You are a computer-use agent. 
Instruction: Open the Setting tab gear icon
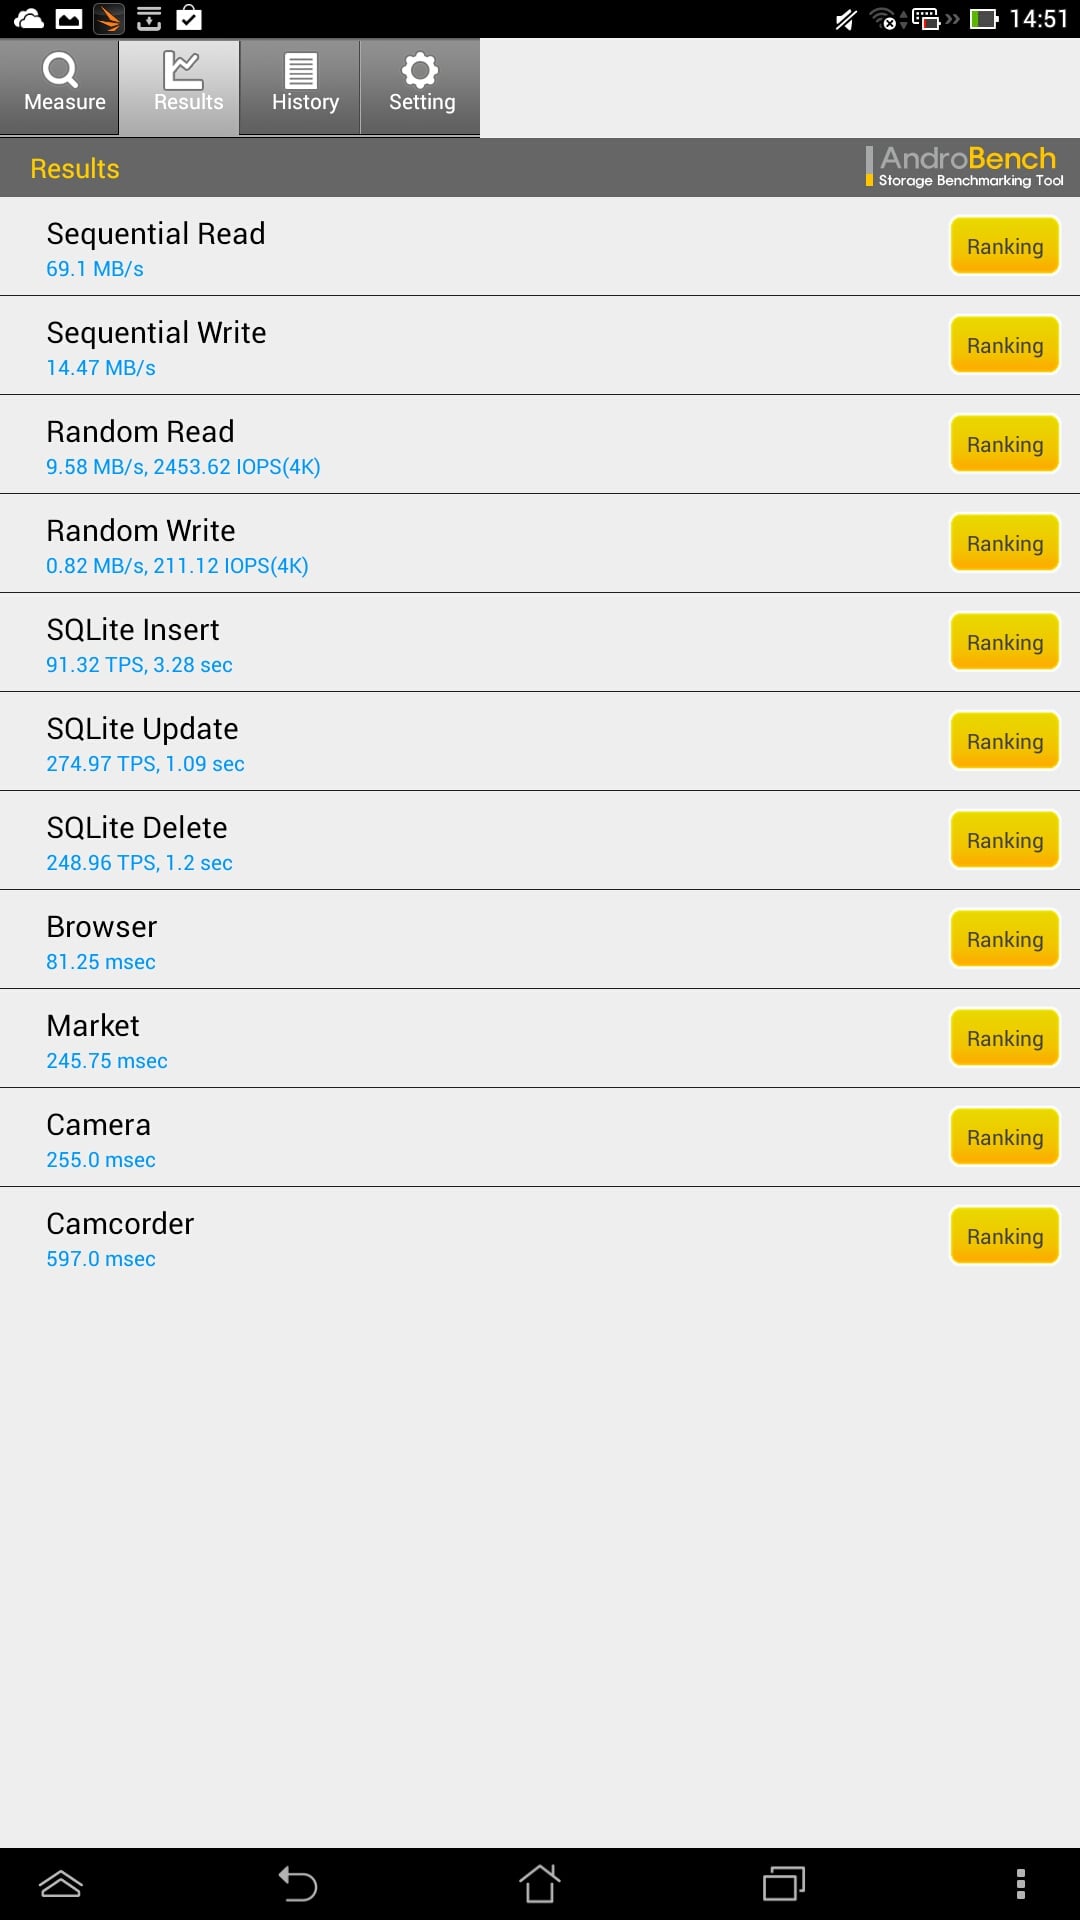pyautogui.click(x=420, y=71)
